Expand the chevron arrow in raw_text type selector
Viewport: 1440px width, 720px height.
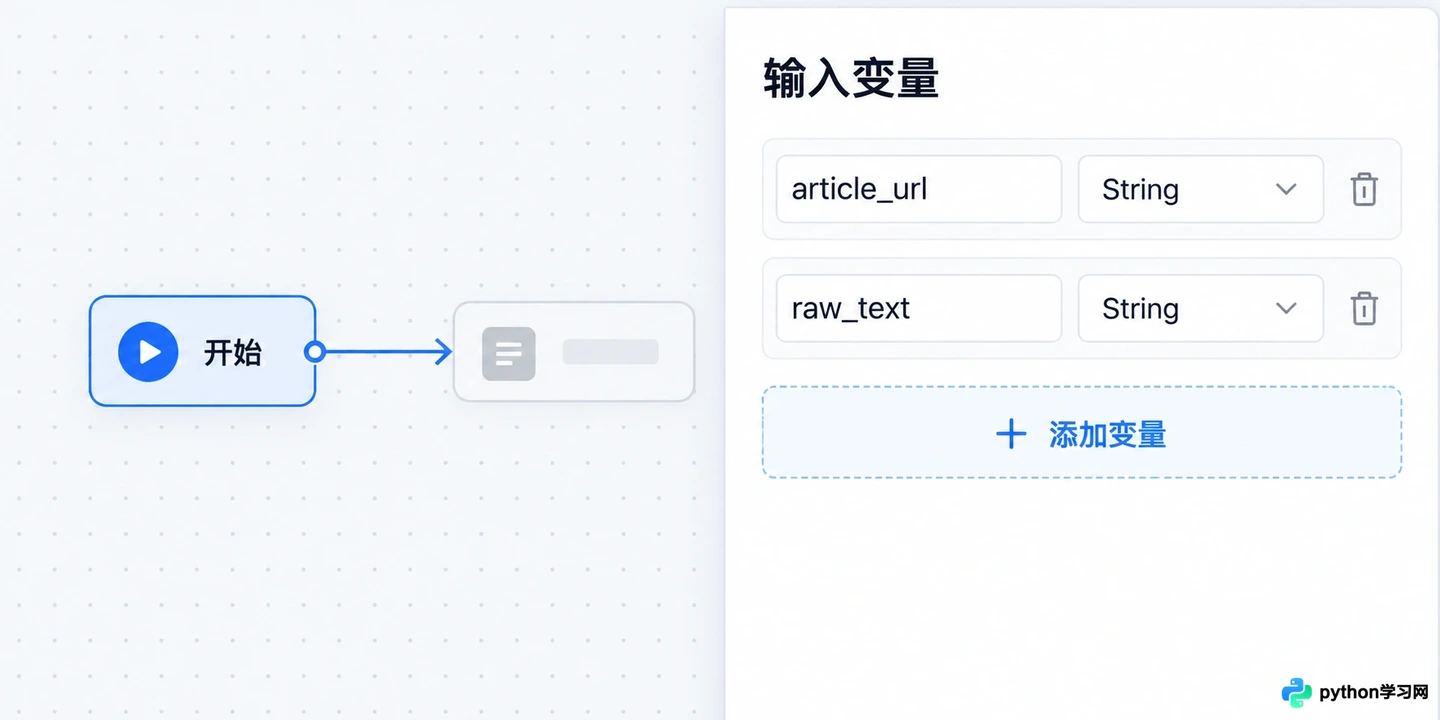point(1286,308)
